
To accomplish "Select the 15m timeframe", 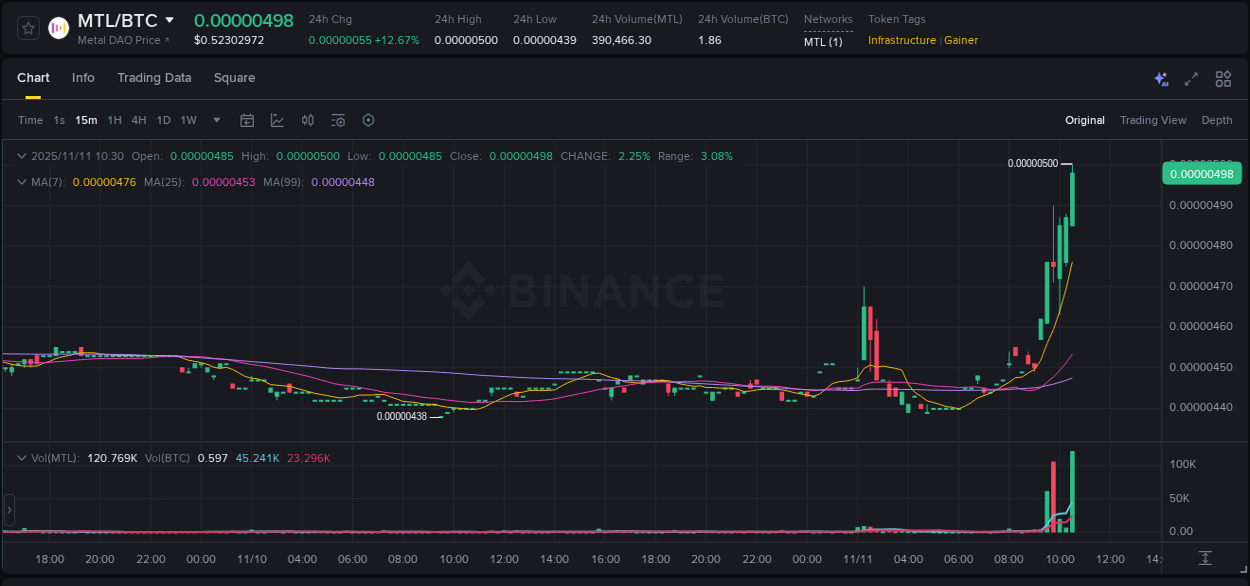I will point(86,120).
